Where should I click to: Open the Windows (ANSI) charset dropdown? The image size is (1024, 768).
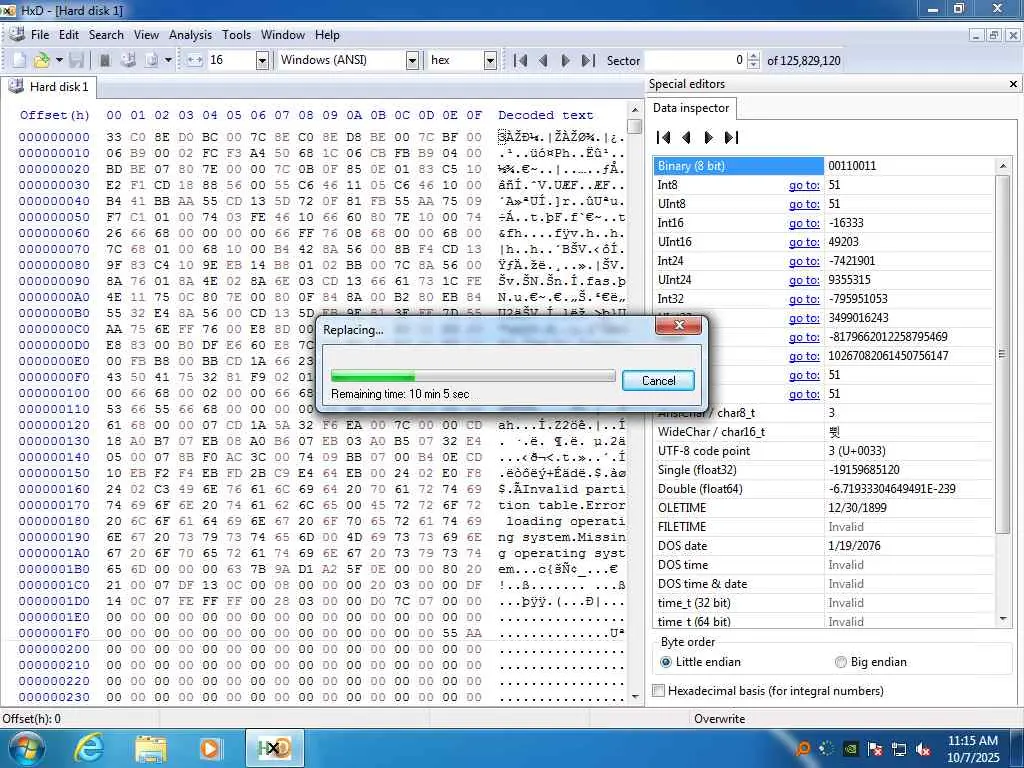[412, 61]
